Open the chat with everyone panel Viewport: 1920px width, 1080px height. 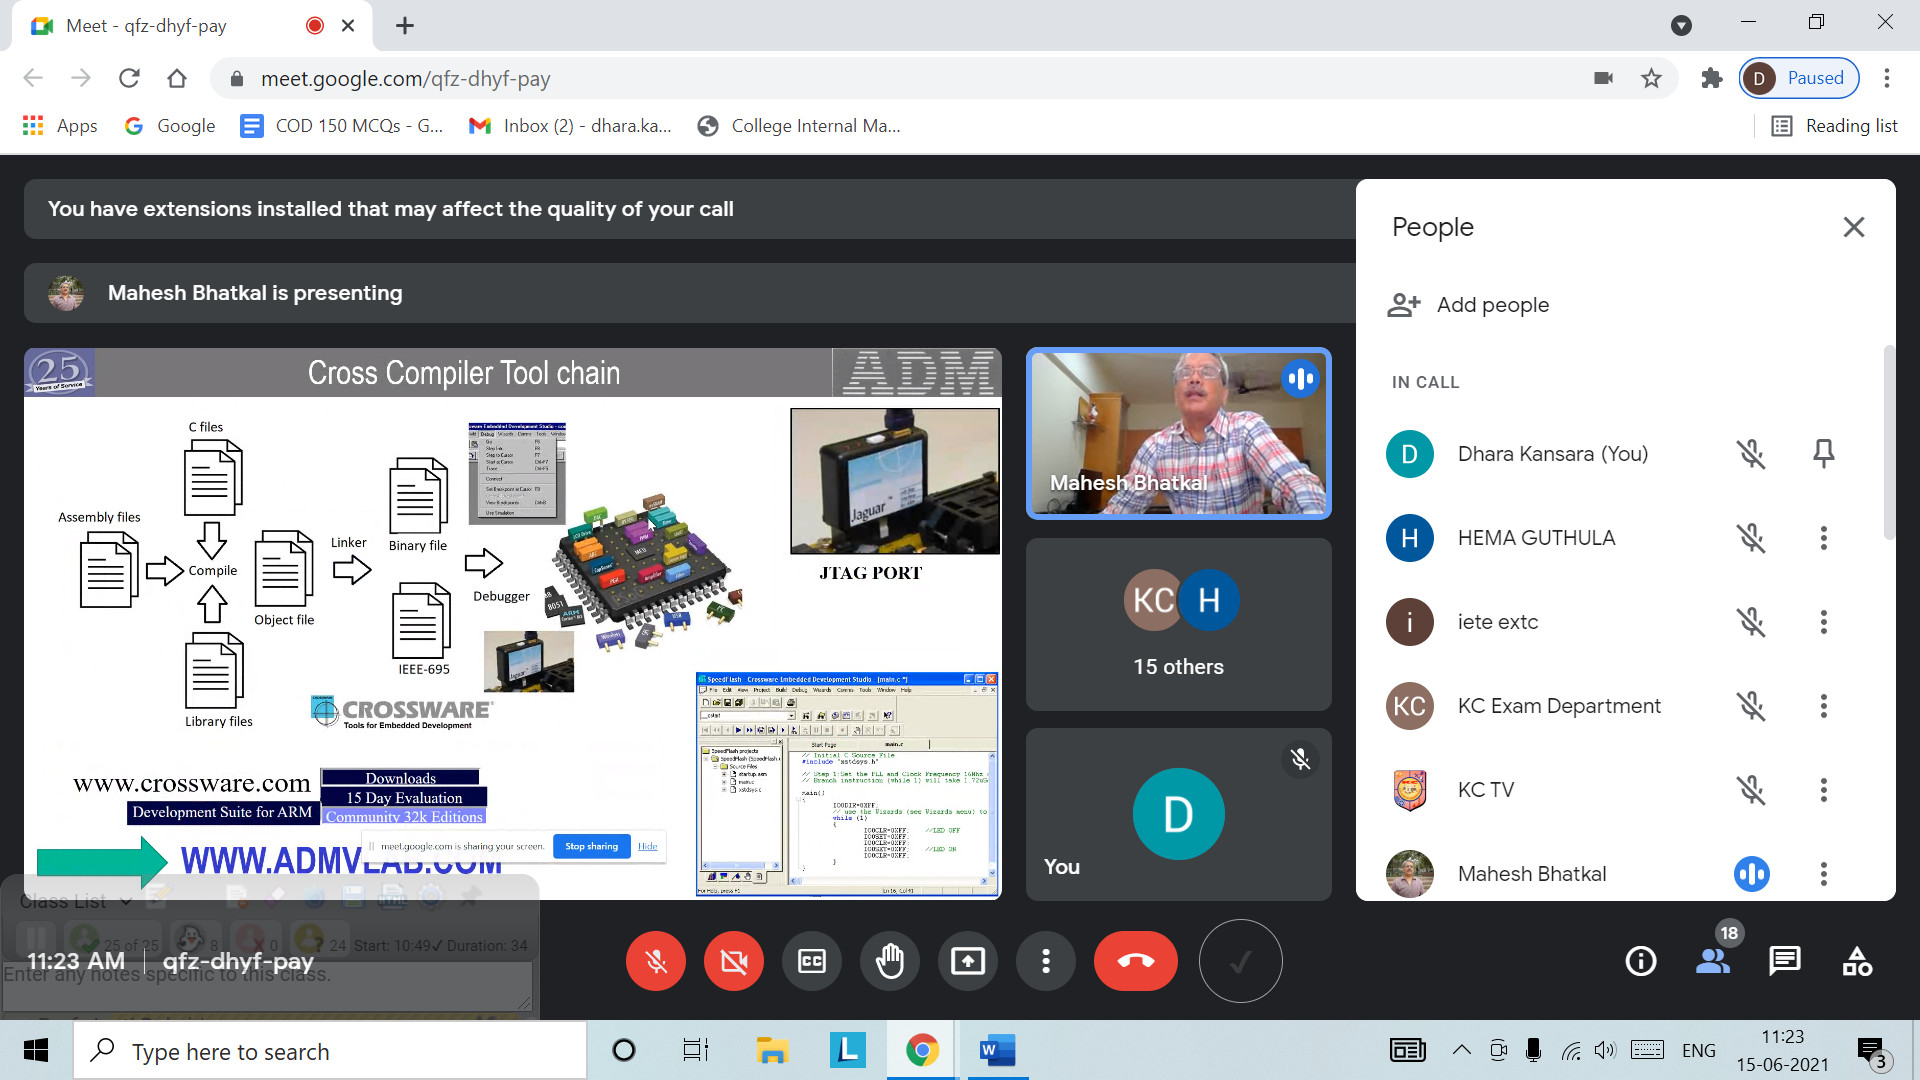pyautogui.click(x=1785, y=962)
